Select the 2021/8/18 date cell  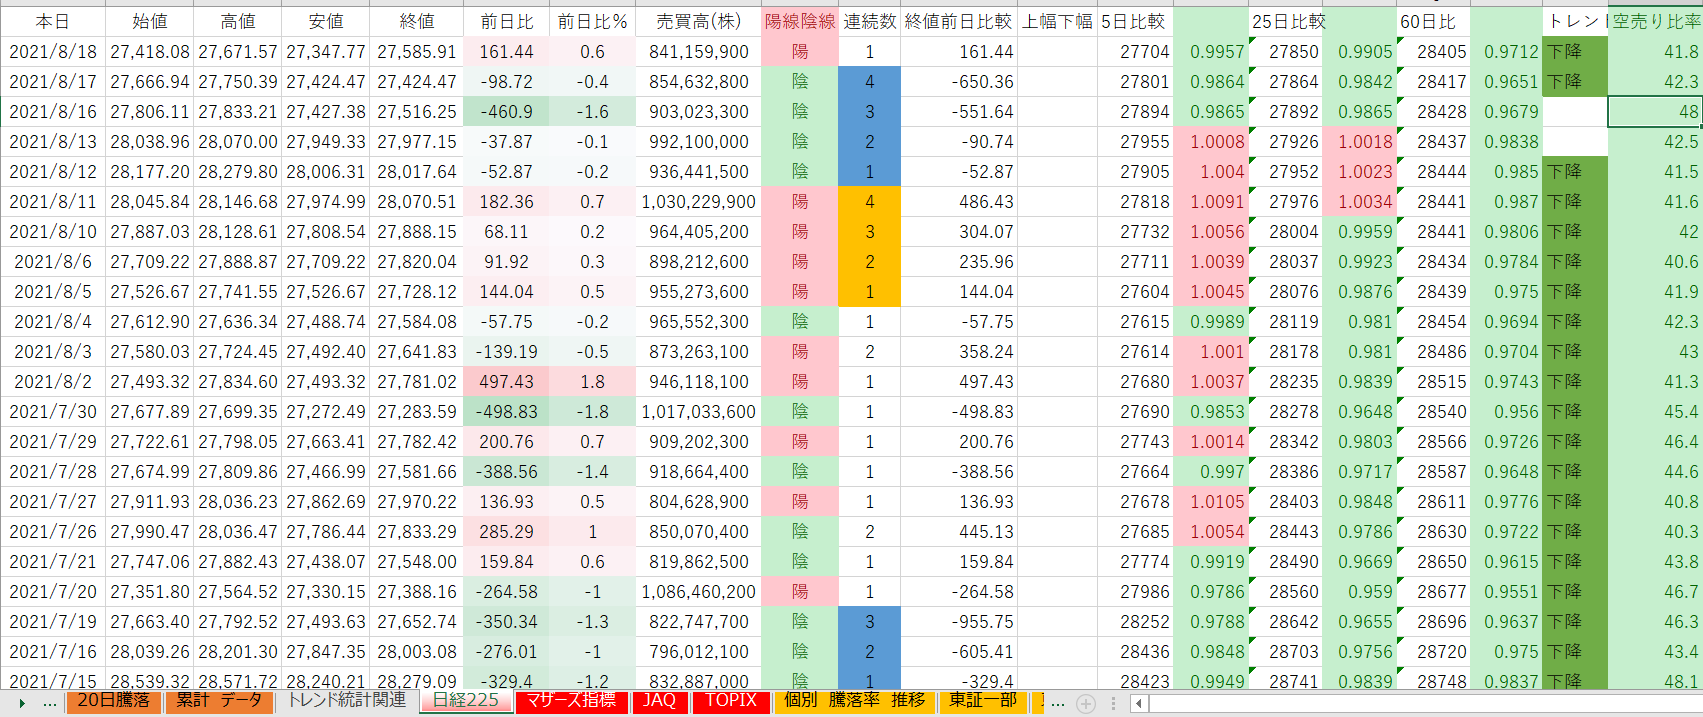(53, 51)
